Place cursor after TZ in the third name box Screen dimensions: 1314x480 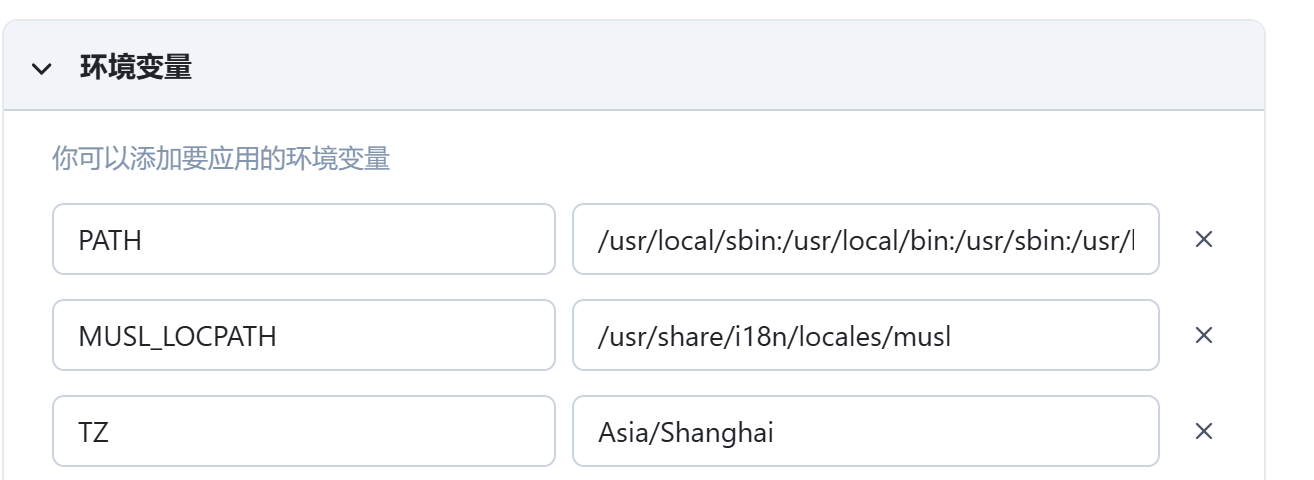111,432
